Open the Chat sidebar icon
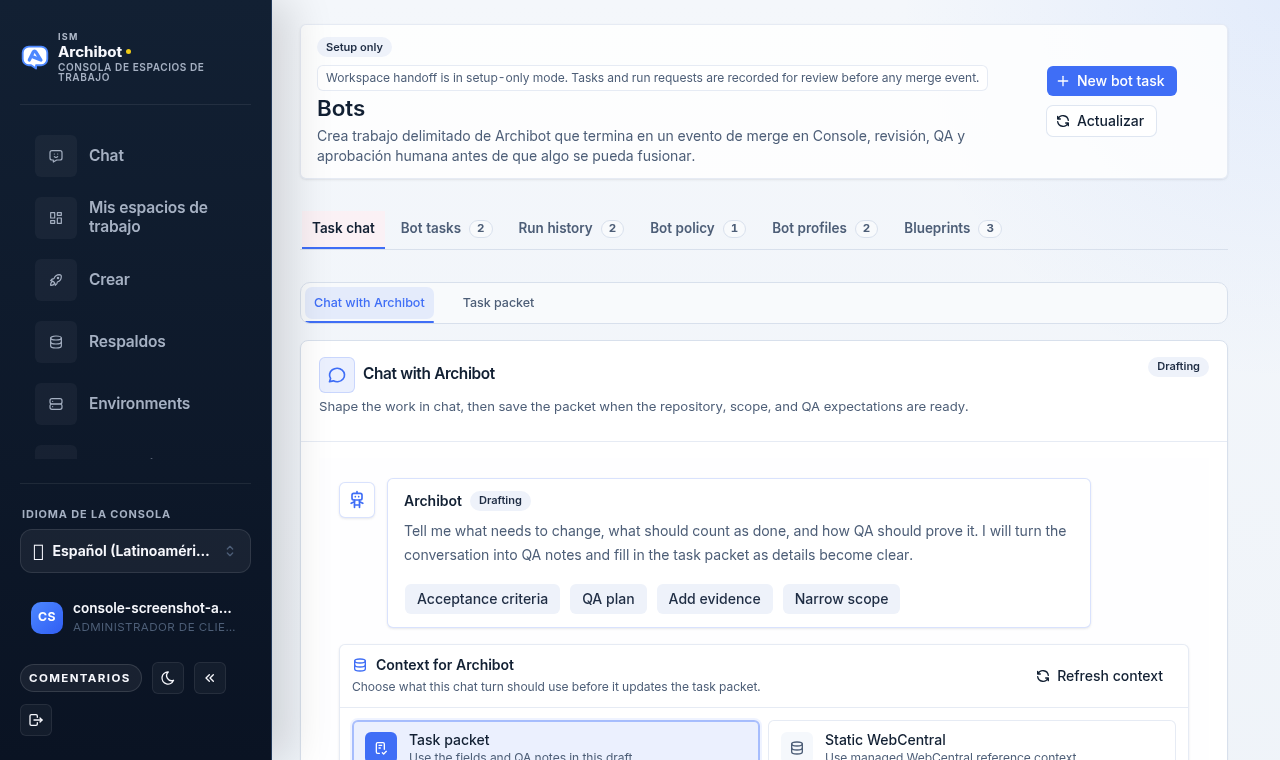 pos(56,156)
